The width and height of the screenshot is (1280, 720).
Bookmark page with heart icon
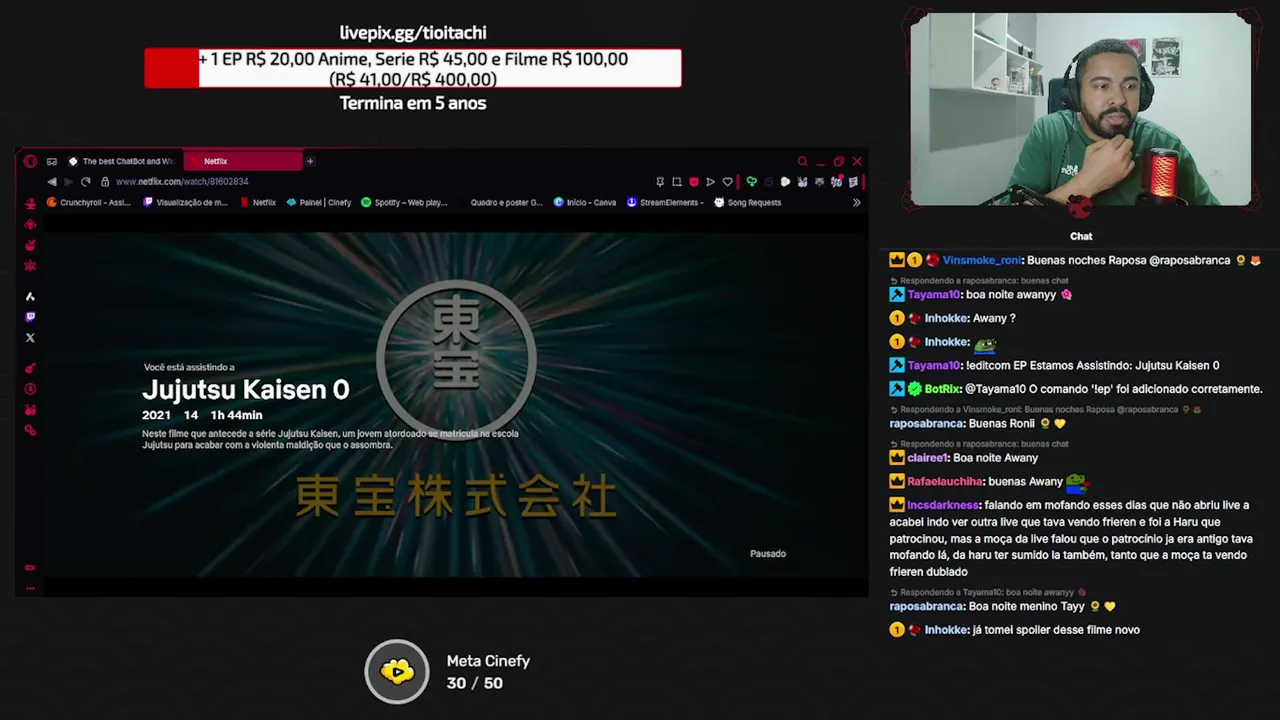727,182
